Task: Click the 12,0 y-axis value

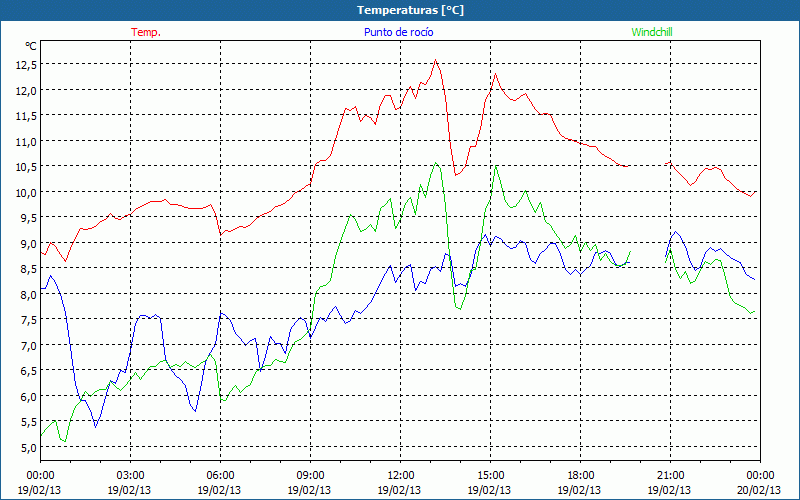Action: coord(27,90)
